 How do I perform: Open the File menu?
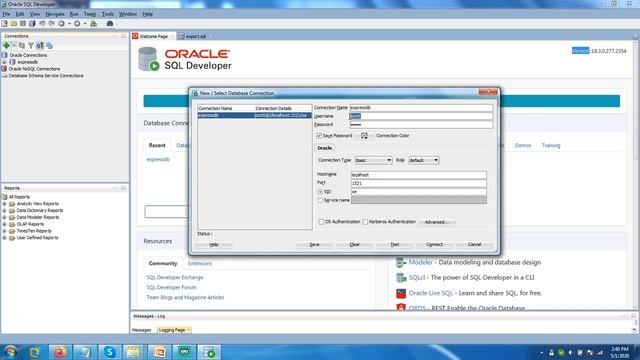coord(6,14)
